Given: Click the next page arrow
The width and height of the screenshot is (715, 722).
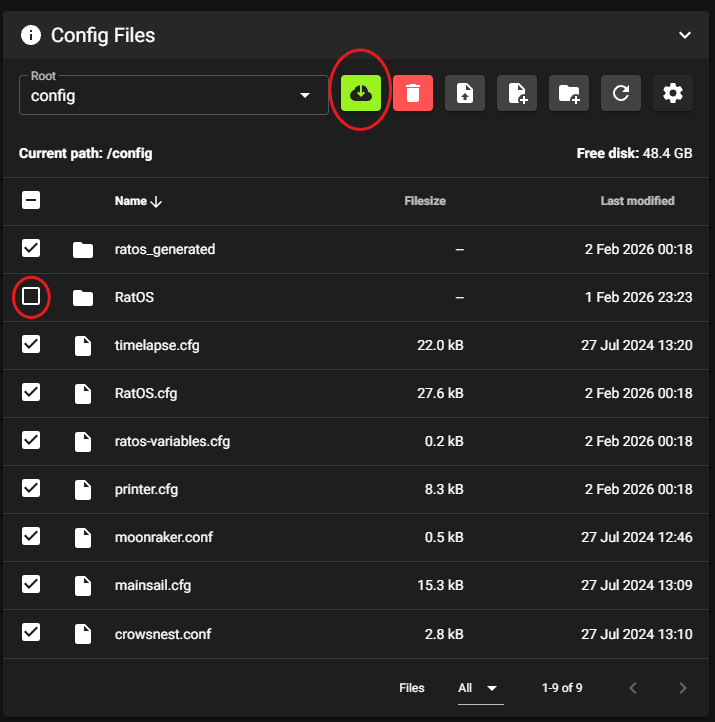Looking at the screenshot, I should pyautogui.click(x=683, y=688).
